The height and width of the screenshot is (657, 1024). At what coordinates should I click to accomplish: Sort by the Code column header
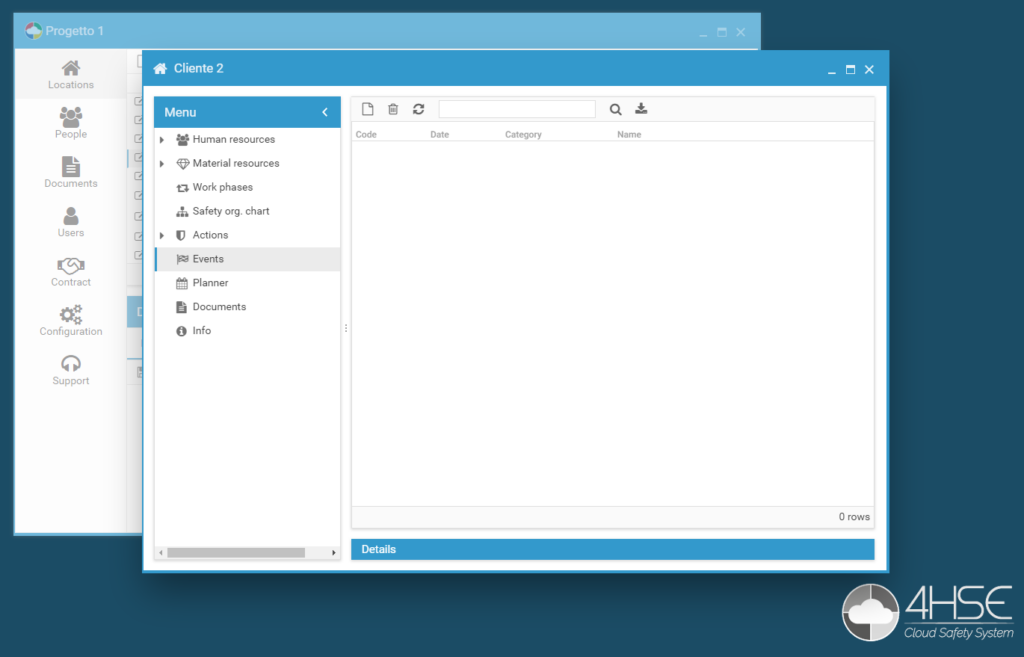point(366,135)
